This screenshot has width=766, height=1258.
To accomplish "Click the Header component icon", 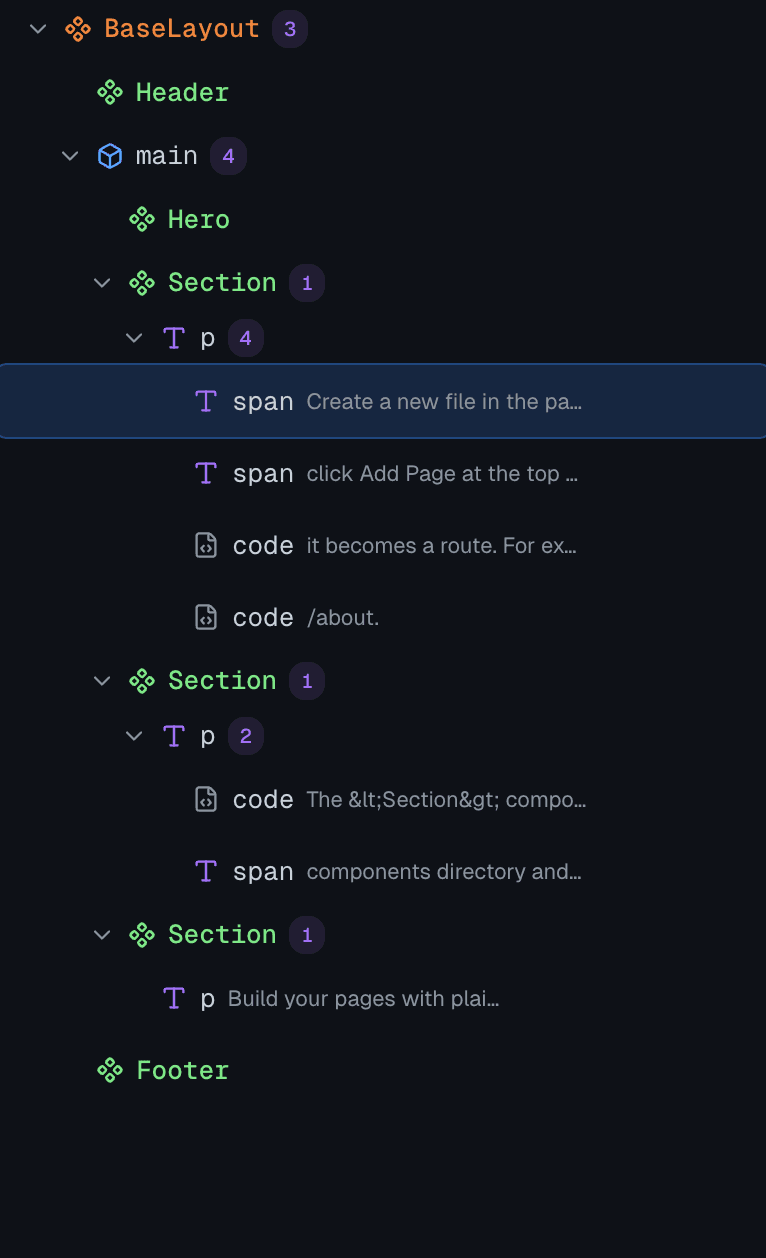I will [109, 92].
